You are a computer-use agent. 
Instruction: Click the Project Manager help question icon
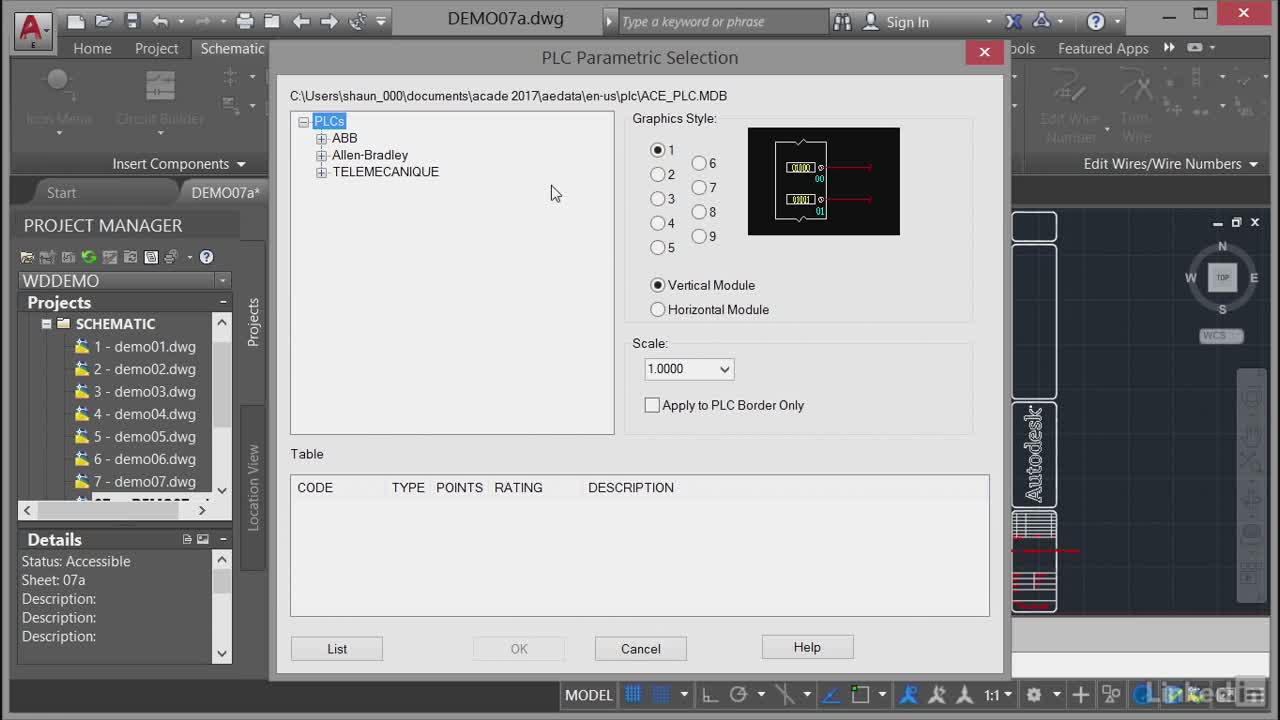[x=206, y=257]
